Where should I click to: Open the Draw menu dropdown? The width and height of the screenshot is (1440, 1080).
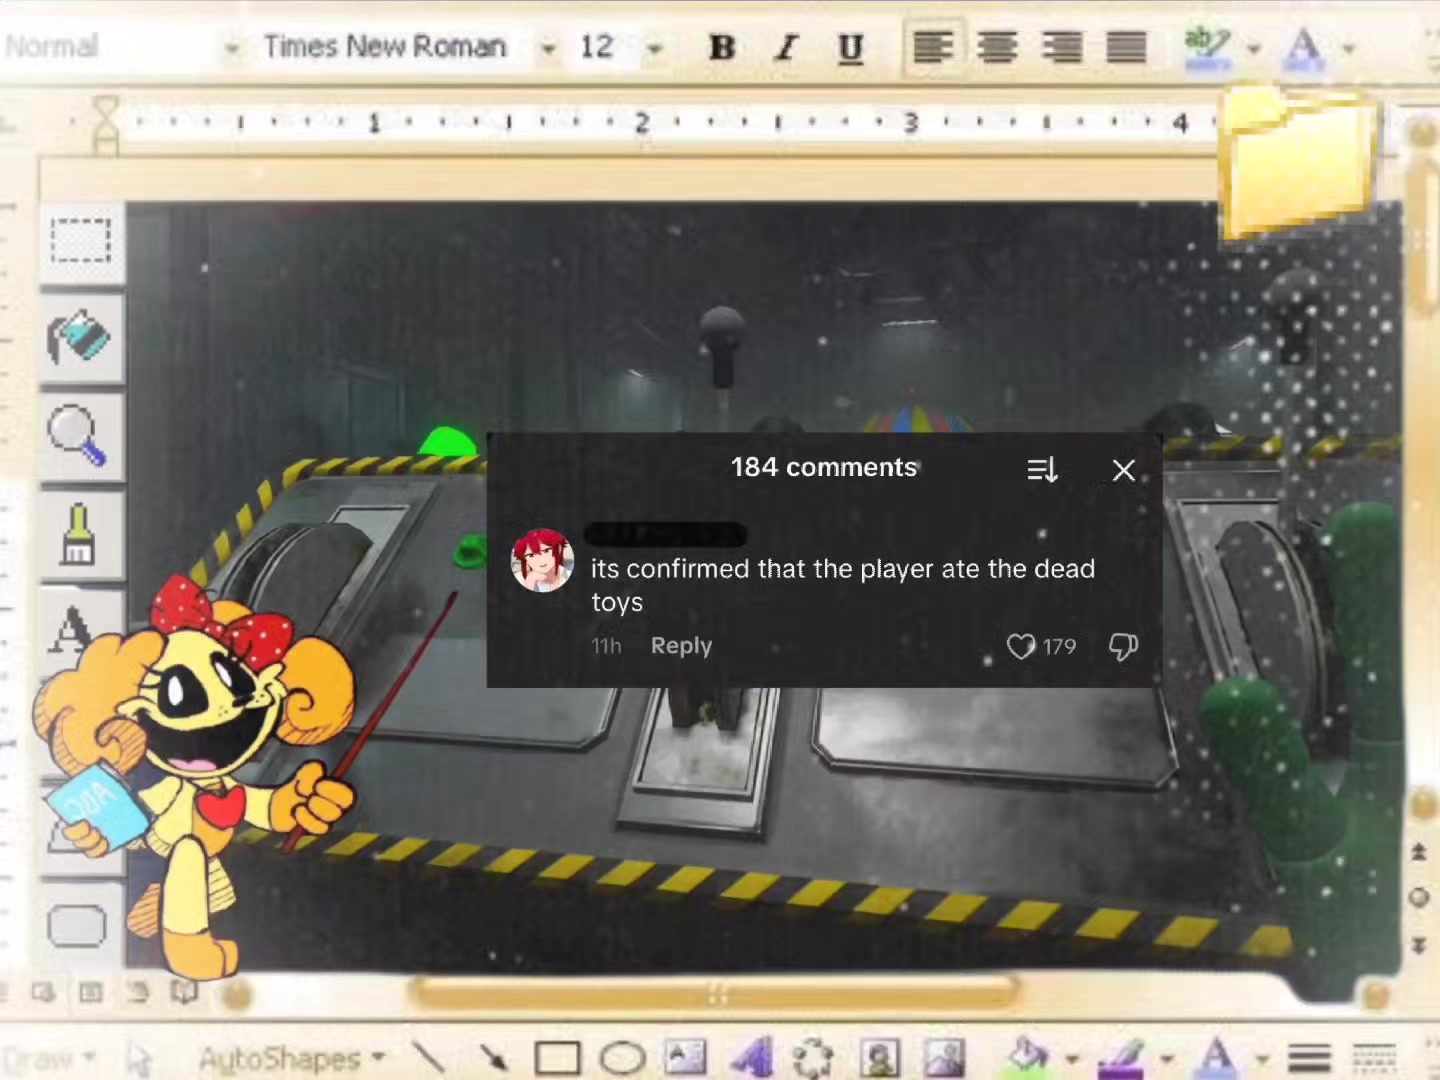click(48, 1058)
